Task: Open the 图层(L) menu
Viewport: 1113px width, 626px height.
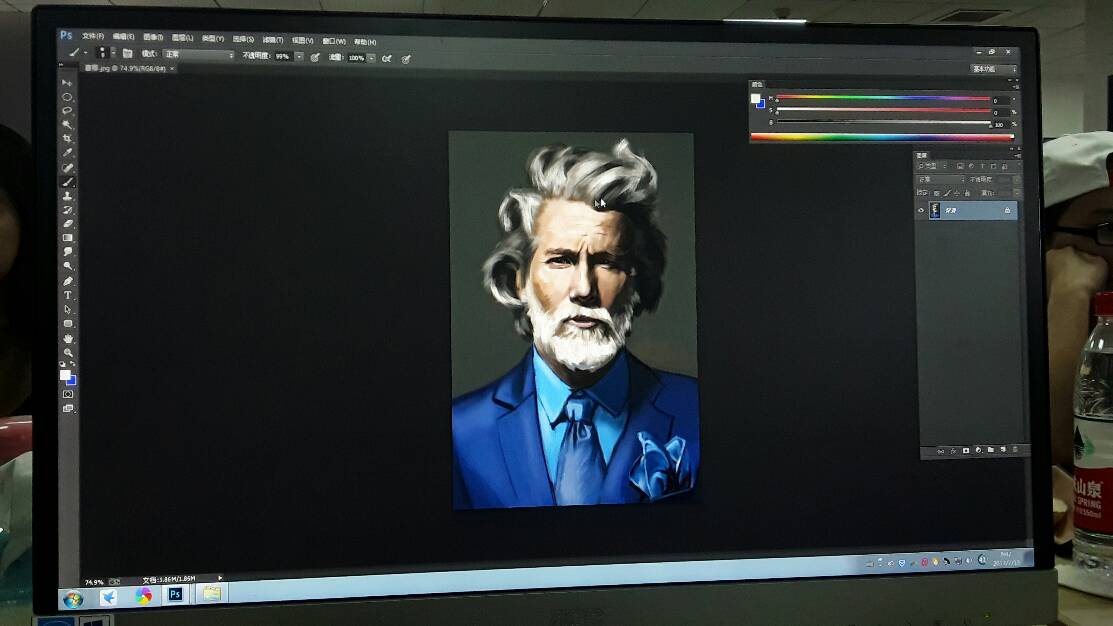Action: pyautogui.click(x=182, y=38)
